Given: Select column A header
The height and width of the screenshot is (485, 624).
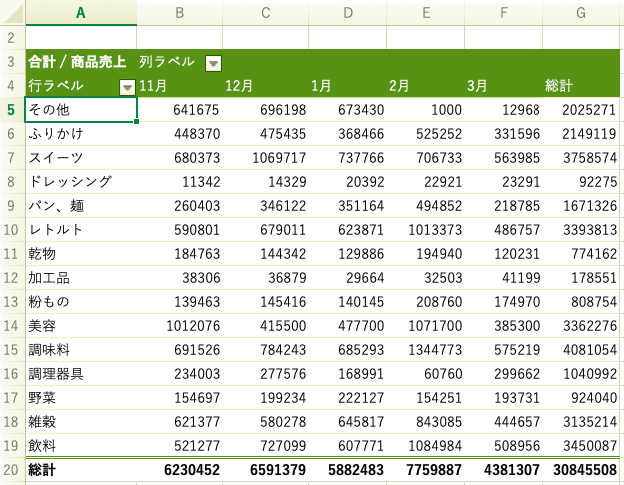Looking at the screenshot, I should coord(81,13).
